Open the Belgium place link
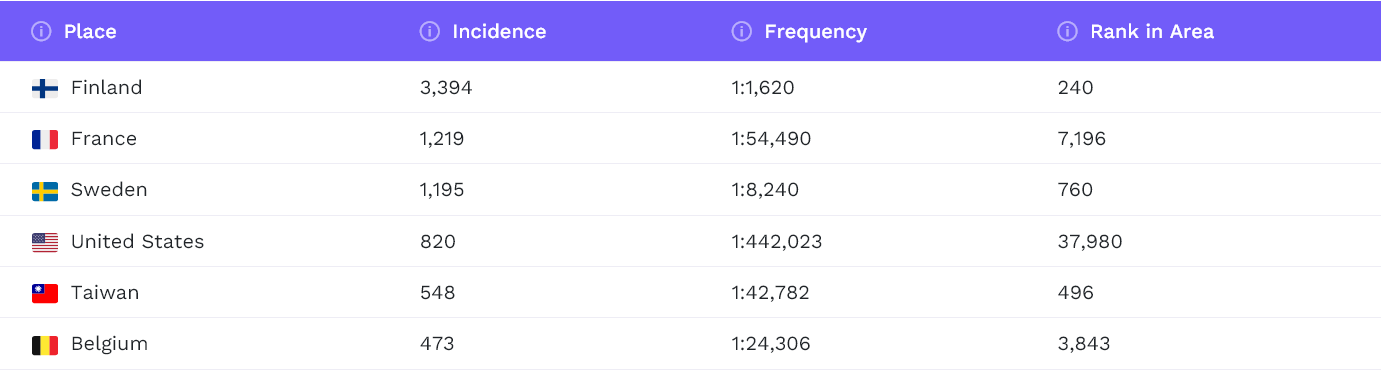This screenshot has width=1381, height=373. point(109,344)
